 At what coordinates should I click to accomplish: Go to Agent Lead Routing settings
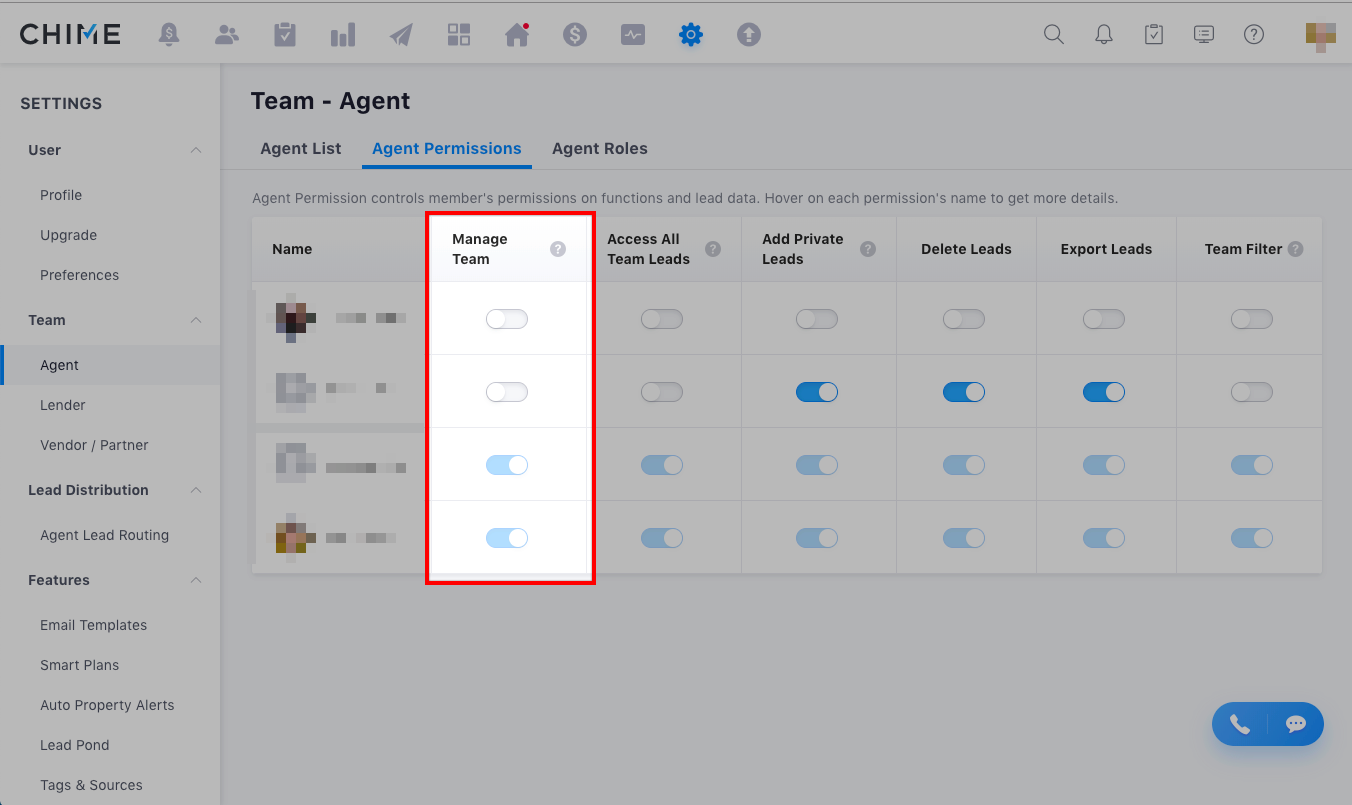[x=104, y=535]
